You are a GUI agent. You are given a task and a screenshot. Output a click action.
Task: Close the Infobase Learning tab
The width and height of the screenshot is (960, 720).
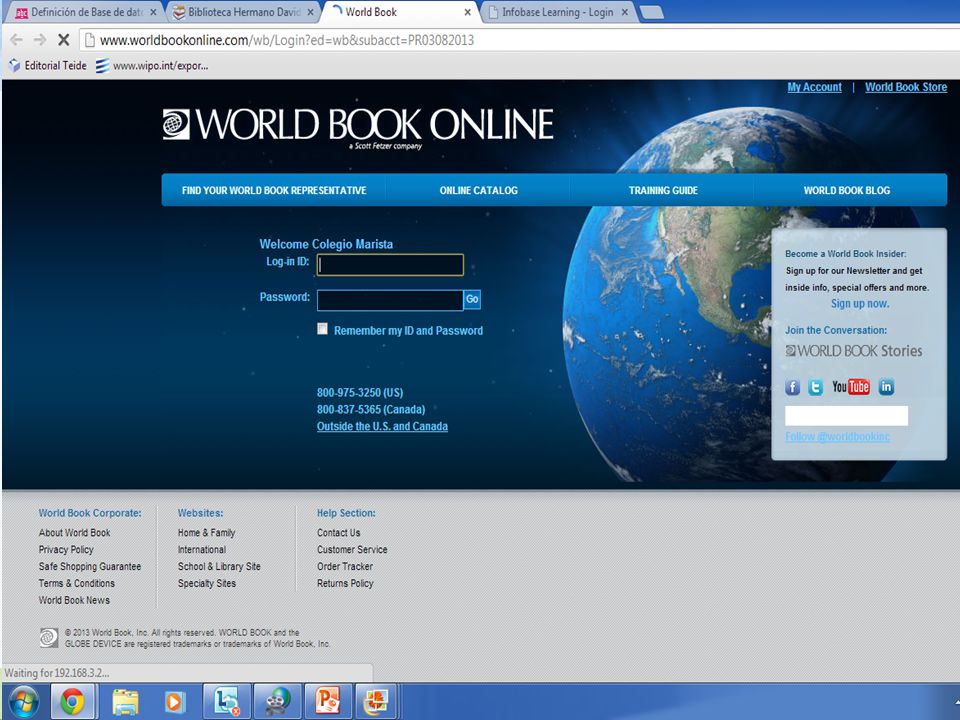[x=625, y=12]
